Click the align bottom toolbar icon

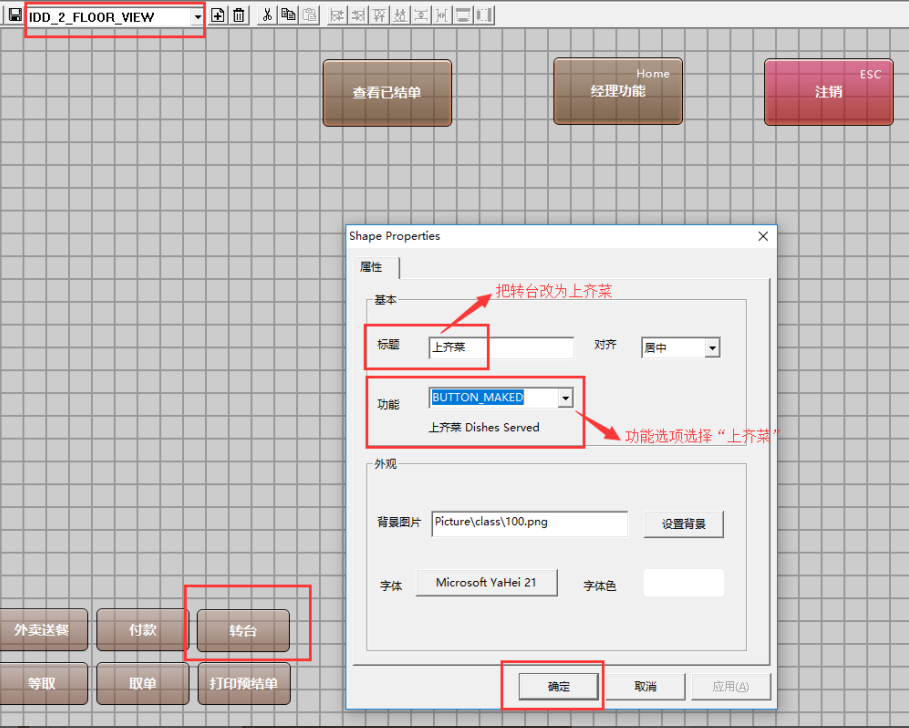pos(400,15)
